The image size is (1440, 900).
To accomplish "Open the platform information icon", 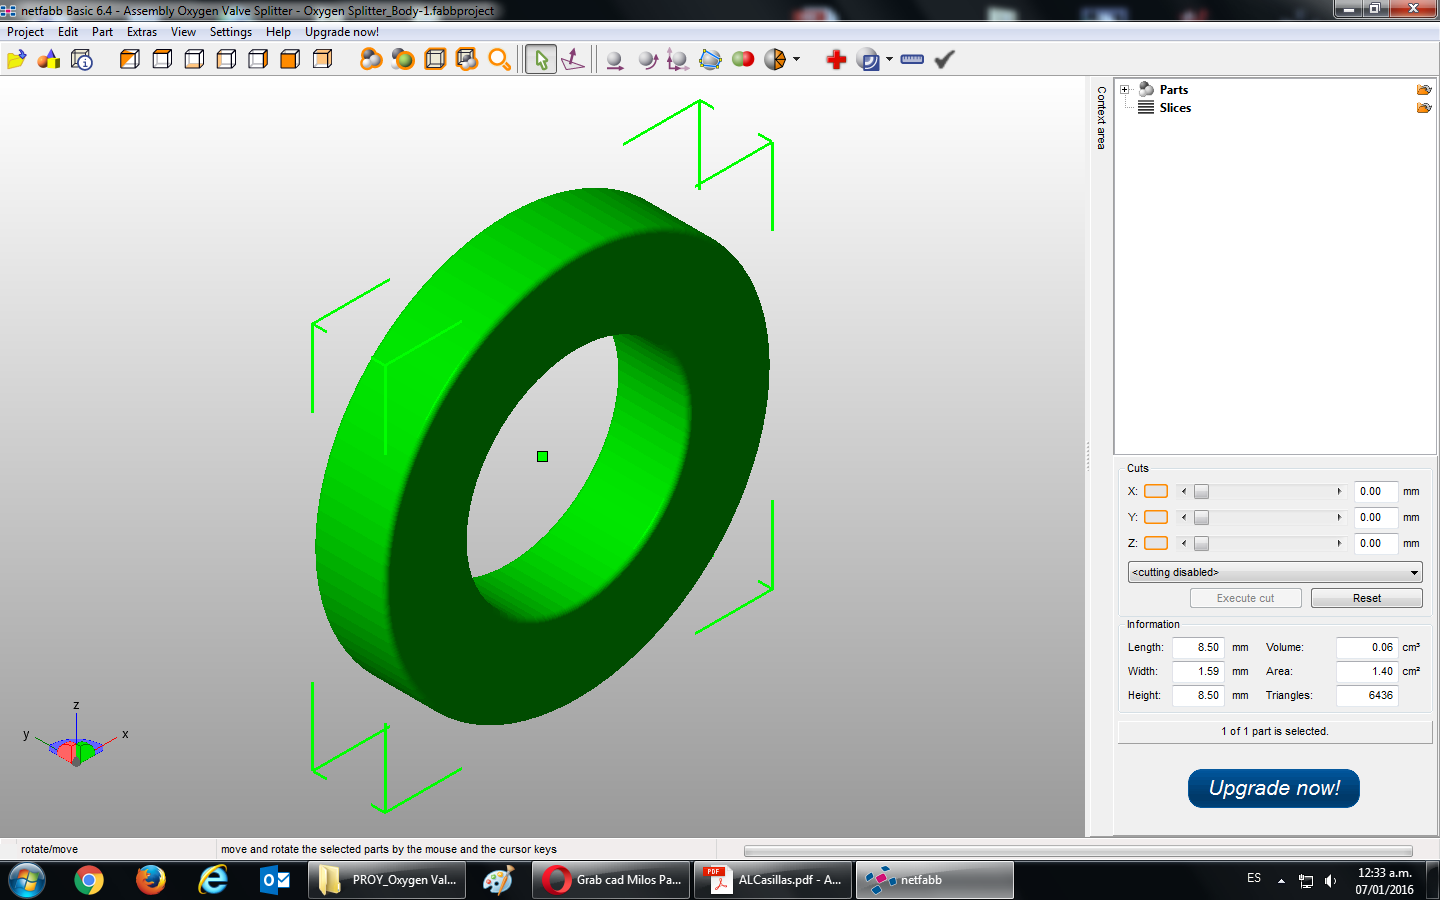I will point(82,60).
